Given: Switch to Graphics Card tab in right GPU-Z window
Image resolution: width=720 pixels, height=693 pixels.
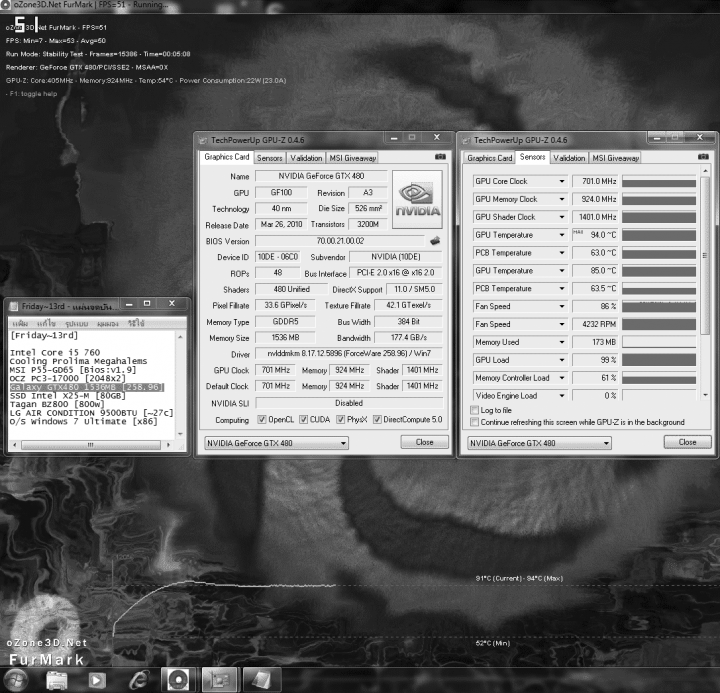Looking at the screenshot, I should pos(489,158).
